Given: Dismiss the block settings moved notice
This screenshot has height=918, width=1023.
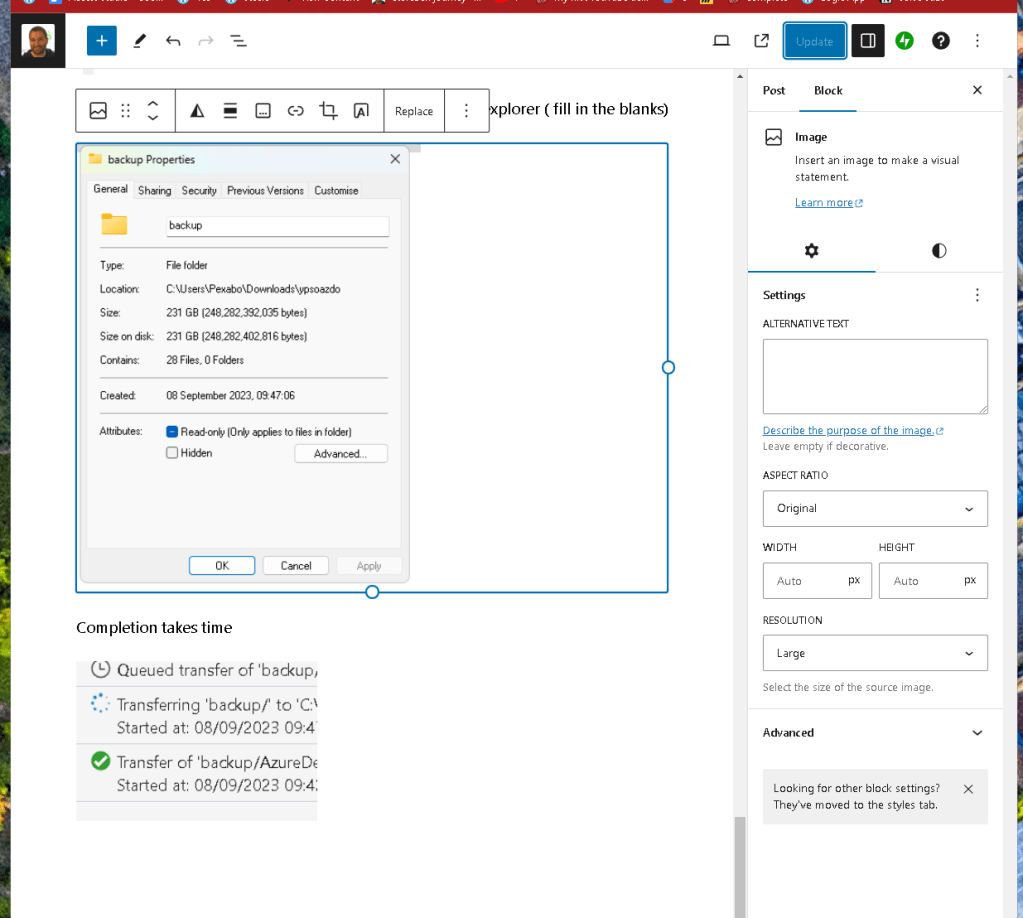Looking at the screenshot, I should [x=968, y=789].
